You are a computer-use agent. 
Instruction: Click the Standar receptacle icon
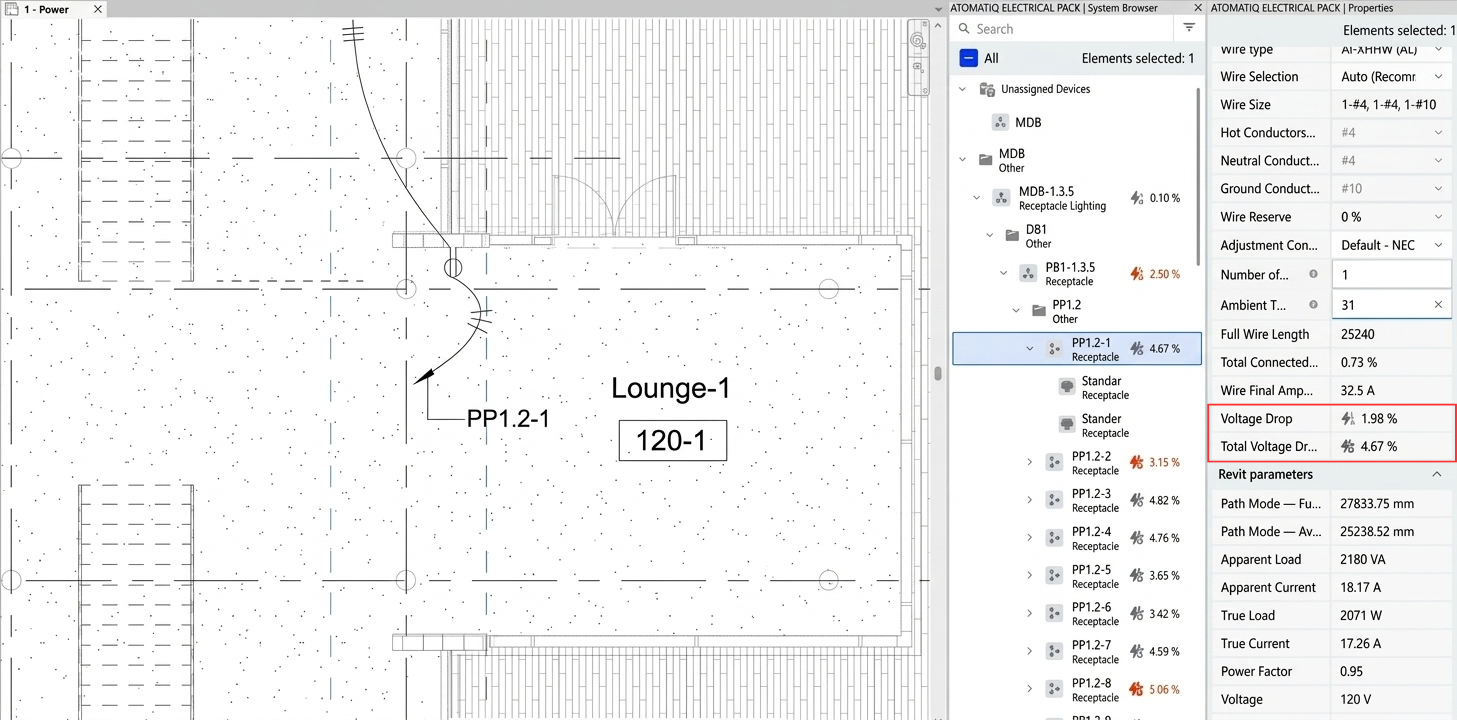[x=1066, y=387]
